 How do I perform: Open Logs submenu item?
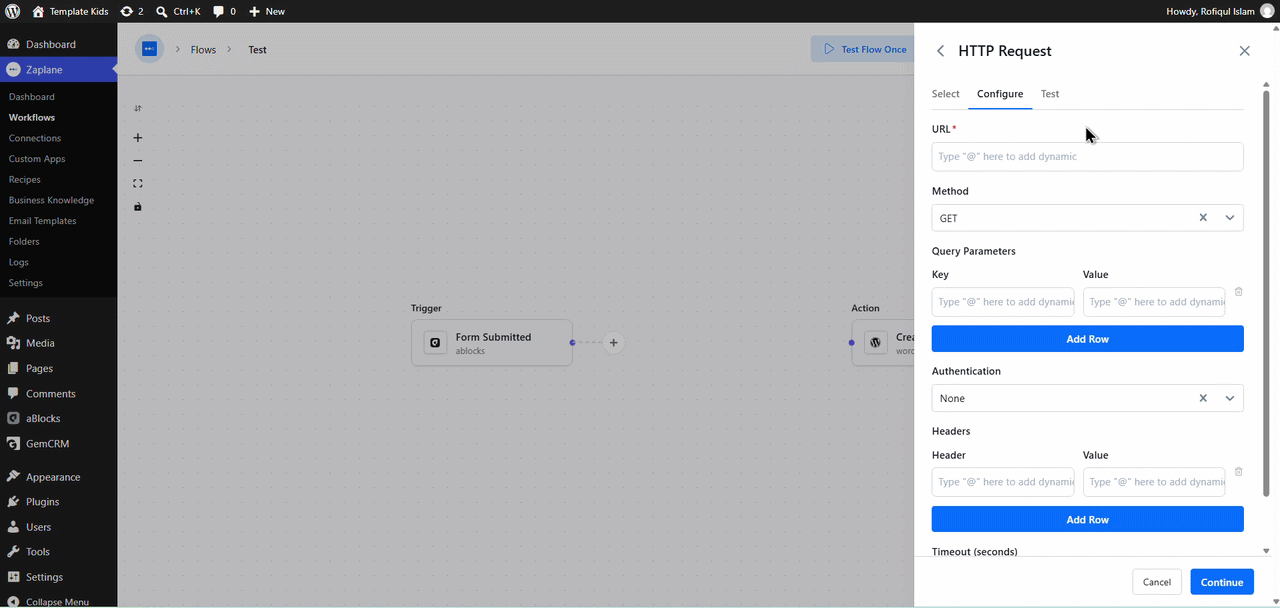click(x=19, y=262)
